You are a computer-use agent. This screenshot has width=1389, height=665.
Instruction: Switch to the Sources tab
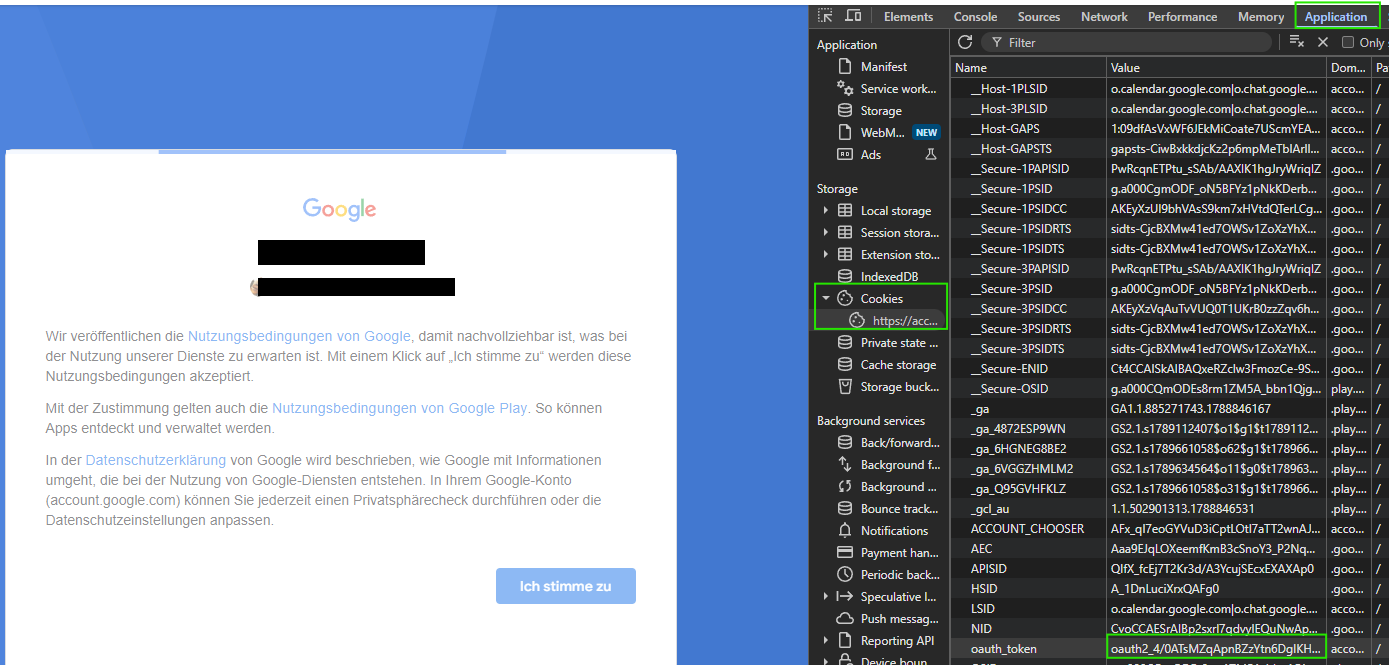pyautogui.click(x=1039, y=17)
